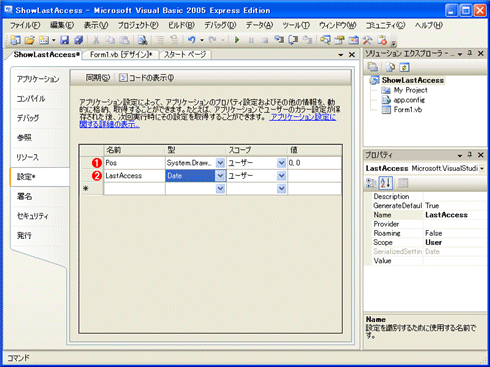Click the Cut scissors icon
Viewport: 490px width, 367px height.
pyautogui.click(x=96, y=40)
